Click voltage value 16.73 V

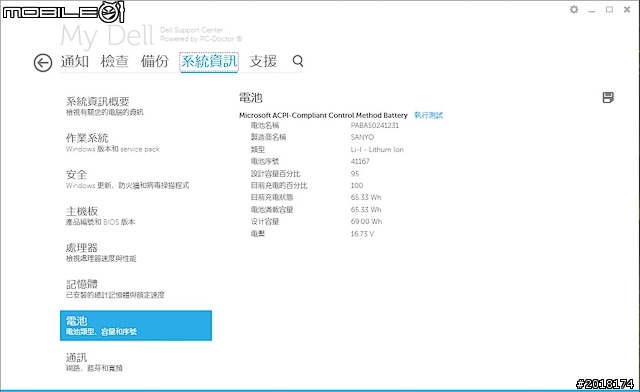(x=362, y=234)
